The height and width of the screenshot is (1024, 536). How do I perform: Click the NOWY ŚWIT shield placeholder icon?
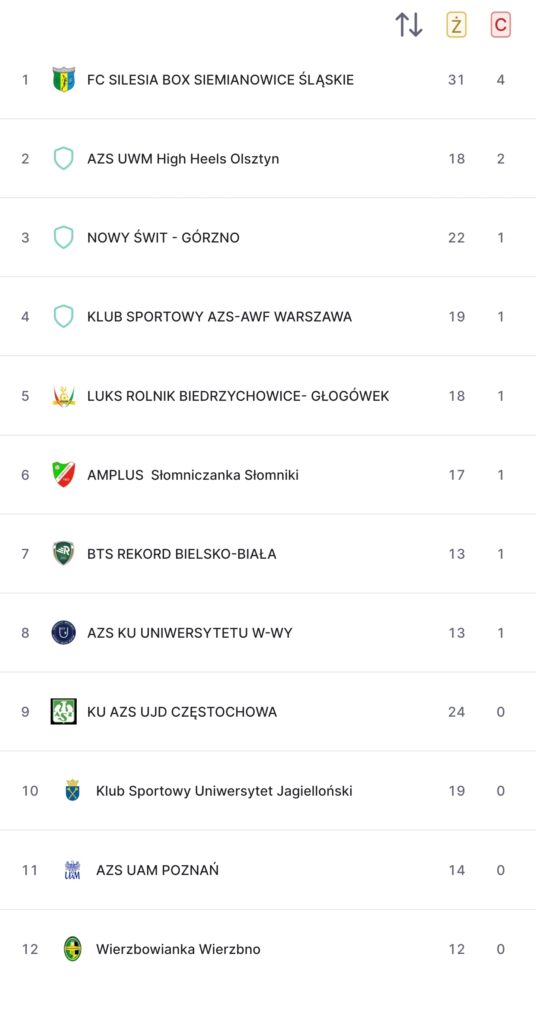click(63, 238)
